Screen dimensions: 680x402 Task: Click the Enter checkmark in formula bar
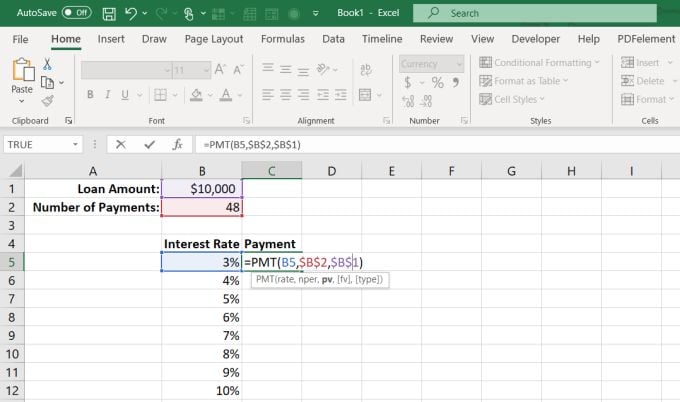150,144
